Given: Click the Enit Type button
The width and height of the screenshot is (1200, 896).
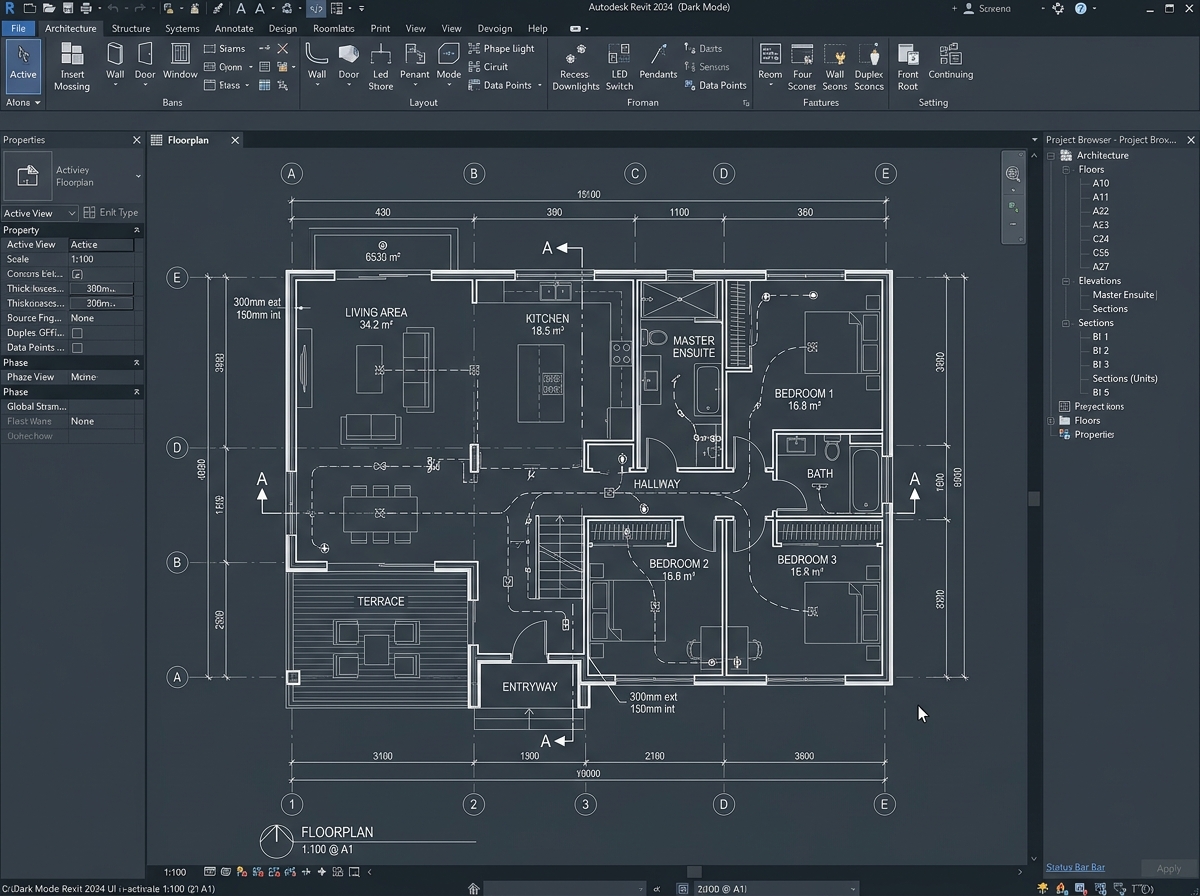Looking at the screenshot, I should coord(111,213).
